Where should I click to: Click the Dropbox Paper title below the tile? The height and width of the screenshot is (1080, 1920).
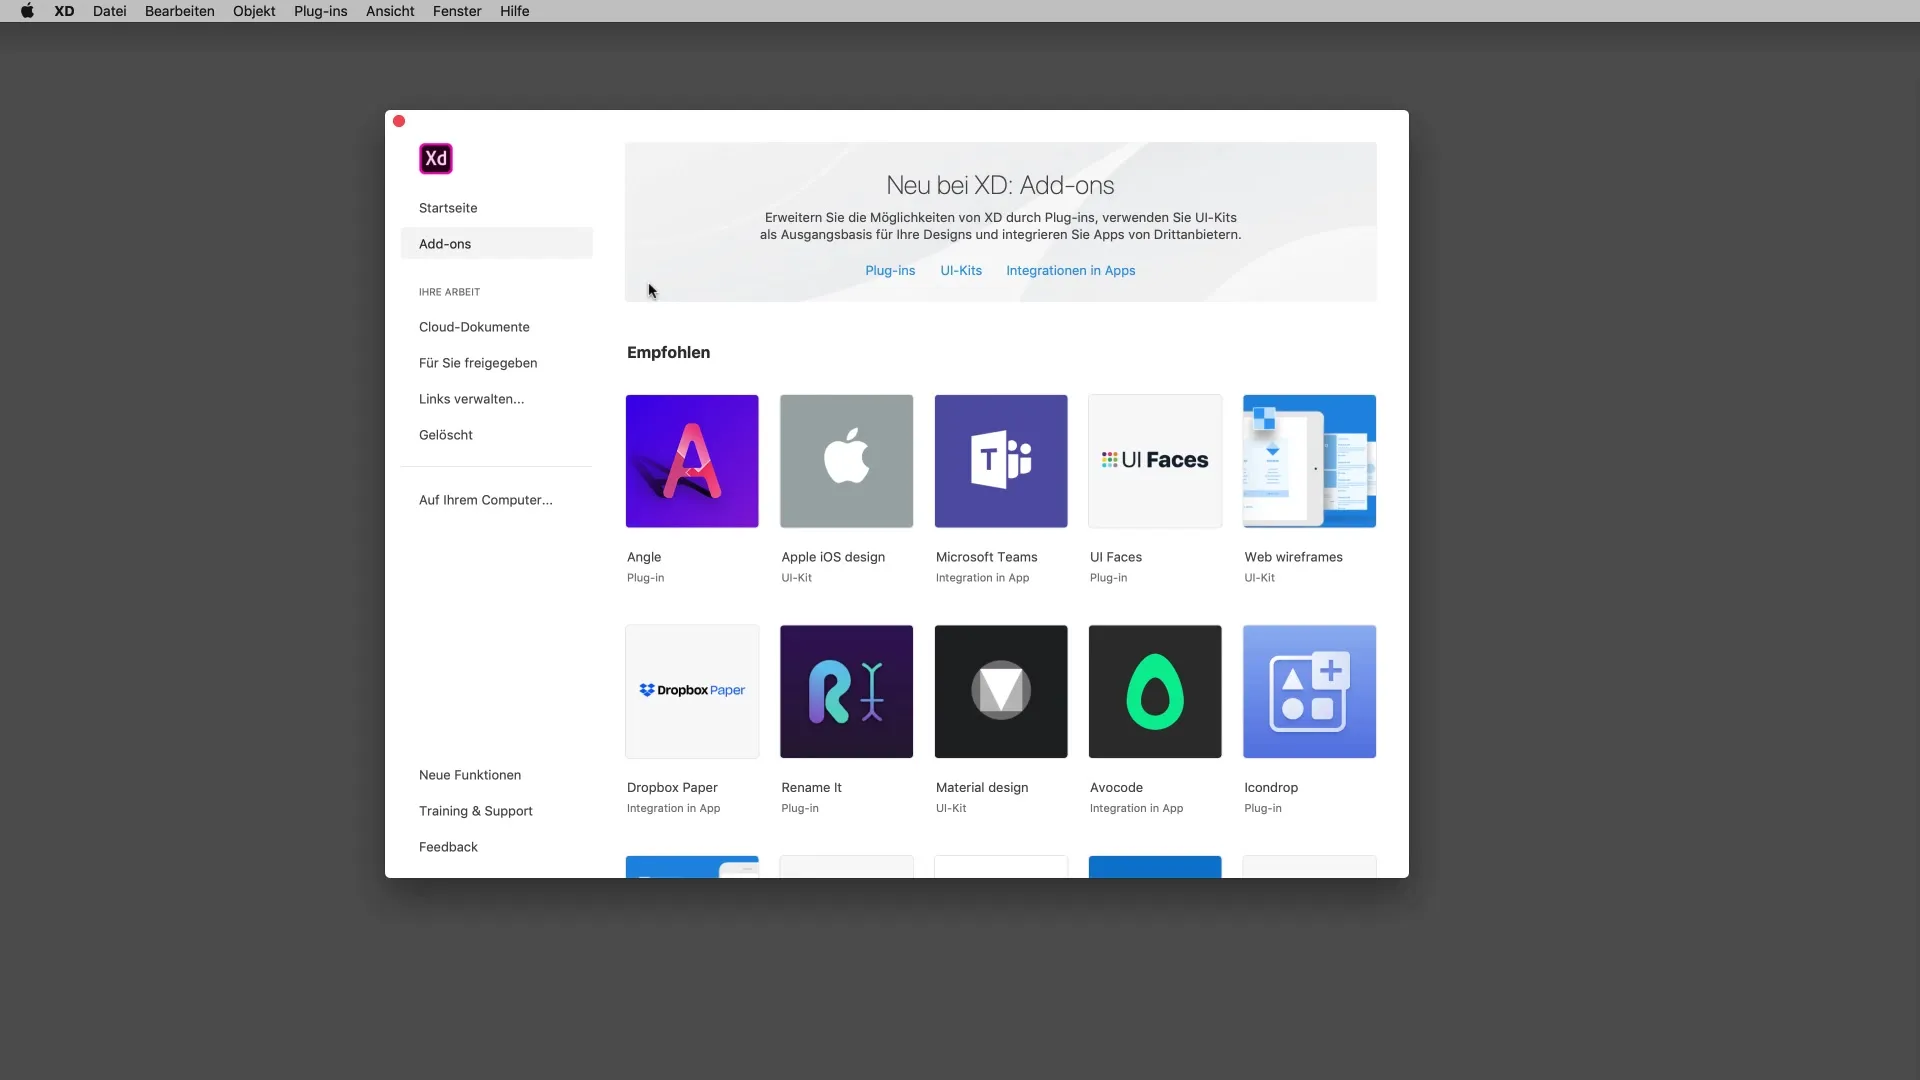(x=672, y=788)
